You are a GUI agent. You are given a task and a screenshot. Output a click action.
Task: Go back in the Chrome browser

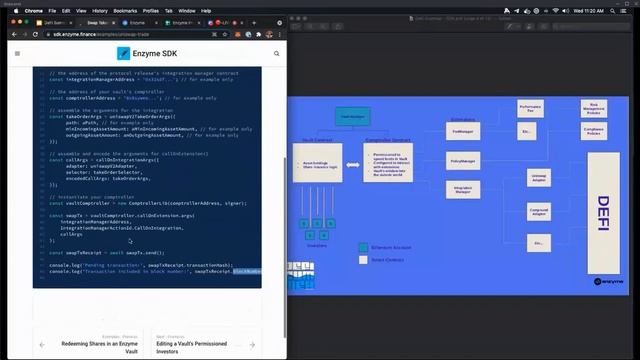[14, 34]
